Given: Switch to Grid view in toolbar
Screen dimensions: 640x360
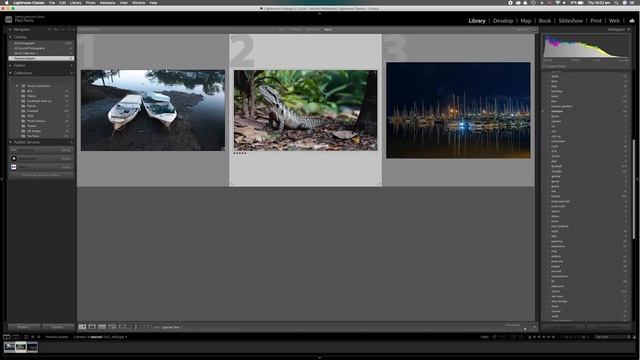Looking at the screenshot, I should tap(82, 327).
